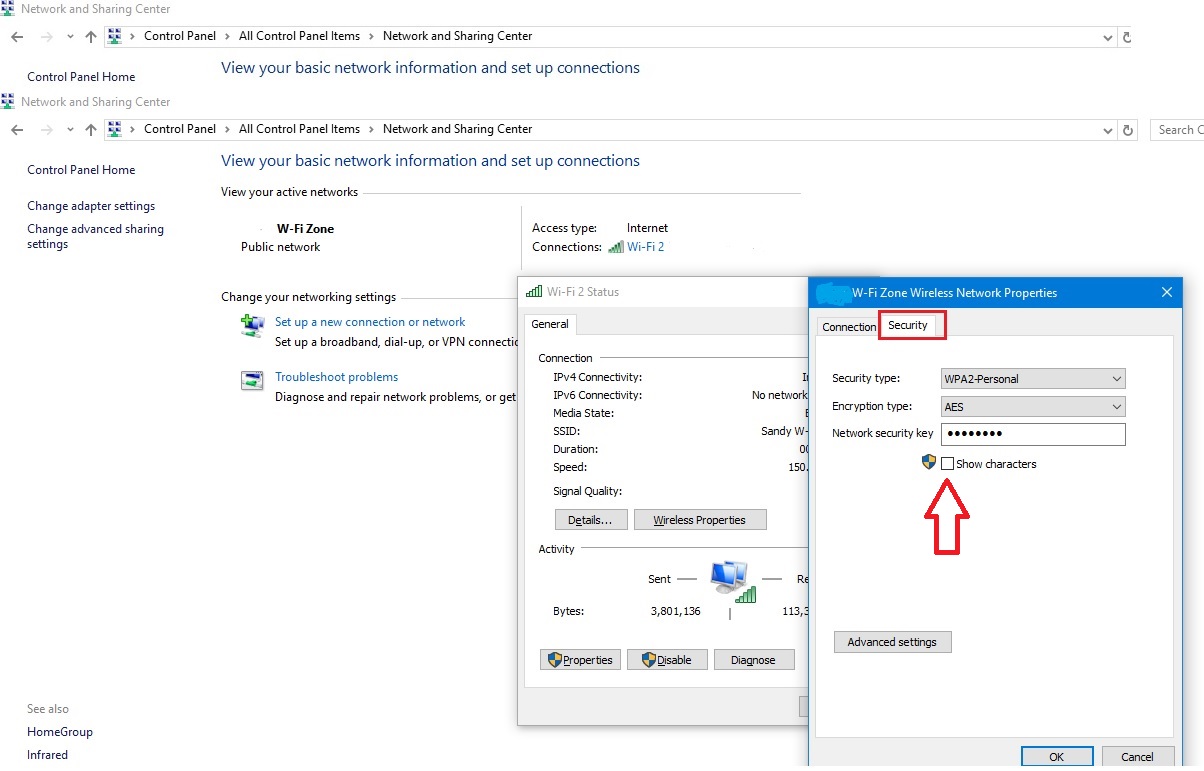This screenshot has height=771, width=1204.
Task: Click the Troubleshoot problems icon
Action: click(x=251, y=380)
